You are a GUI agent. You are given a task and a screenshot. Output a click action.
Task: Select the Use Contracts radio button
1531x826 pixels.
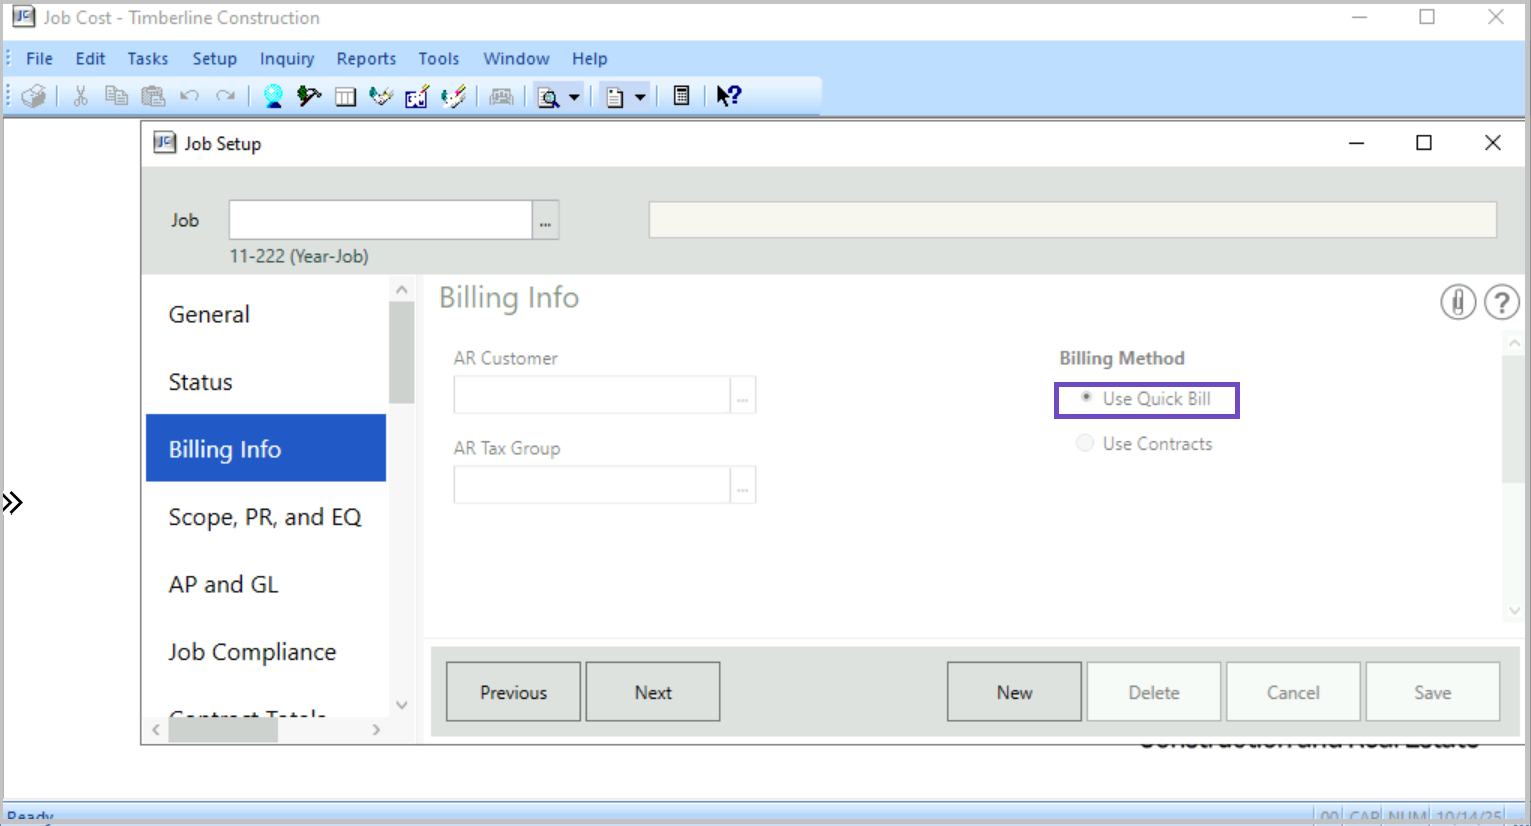[1085, 443]
